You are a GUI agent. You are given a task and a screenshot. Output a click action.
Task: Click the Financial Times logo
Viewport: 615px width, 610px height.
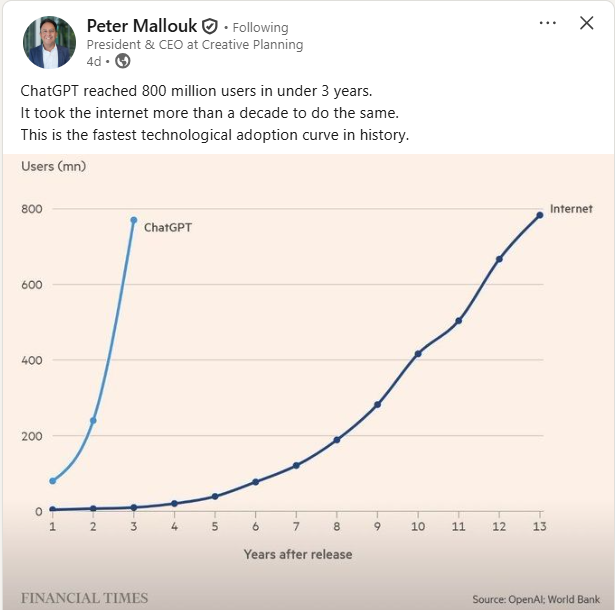84,598
